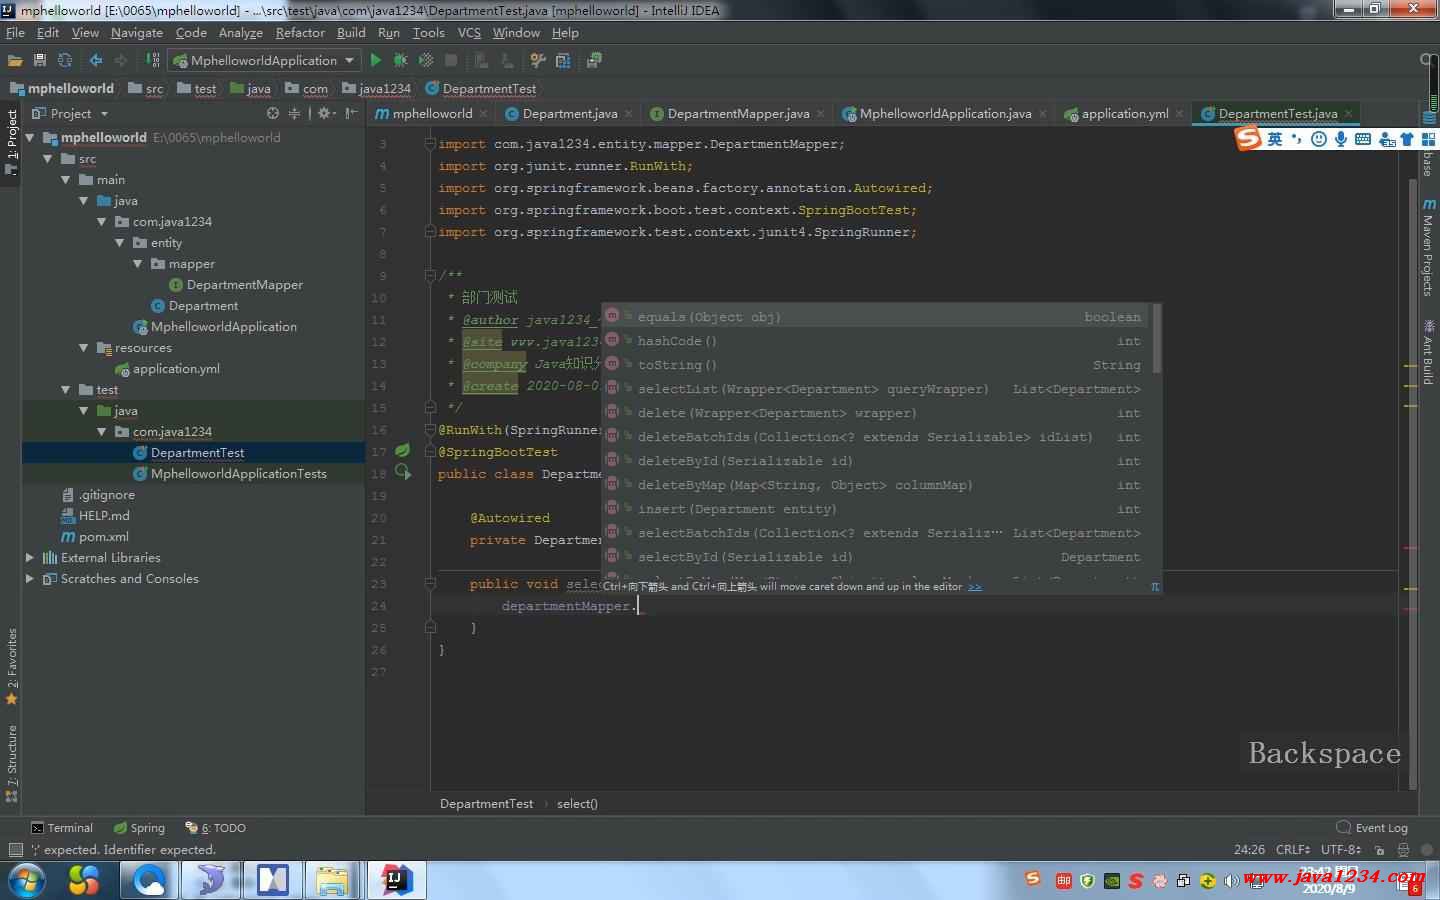Choose deleteById completion suggestion
Image resolution: width=1440 pixels, height=900 pixels.
point(877,461)
